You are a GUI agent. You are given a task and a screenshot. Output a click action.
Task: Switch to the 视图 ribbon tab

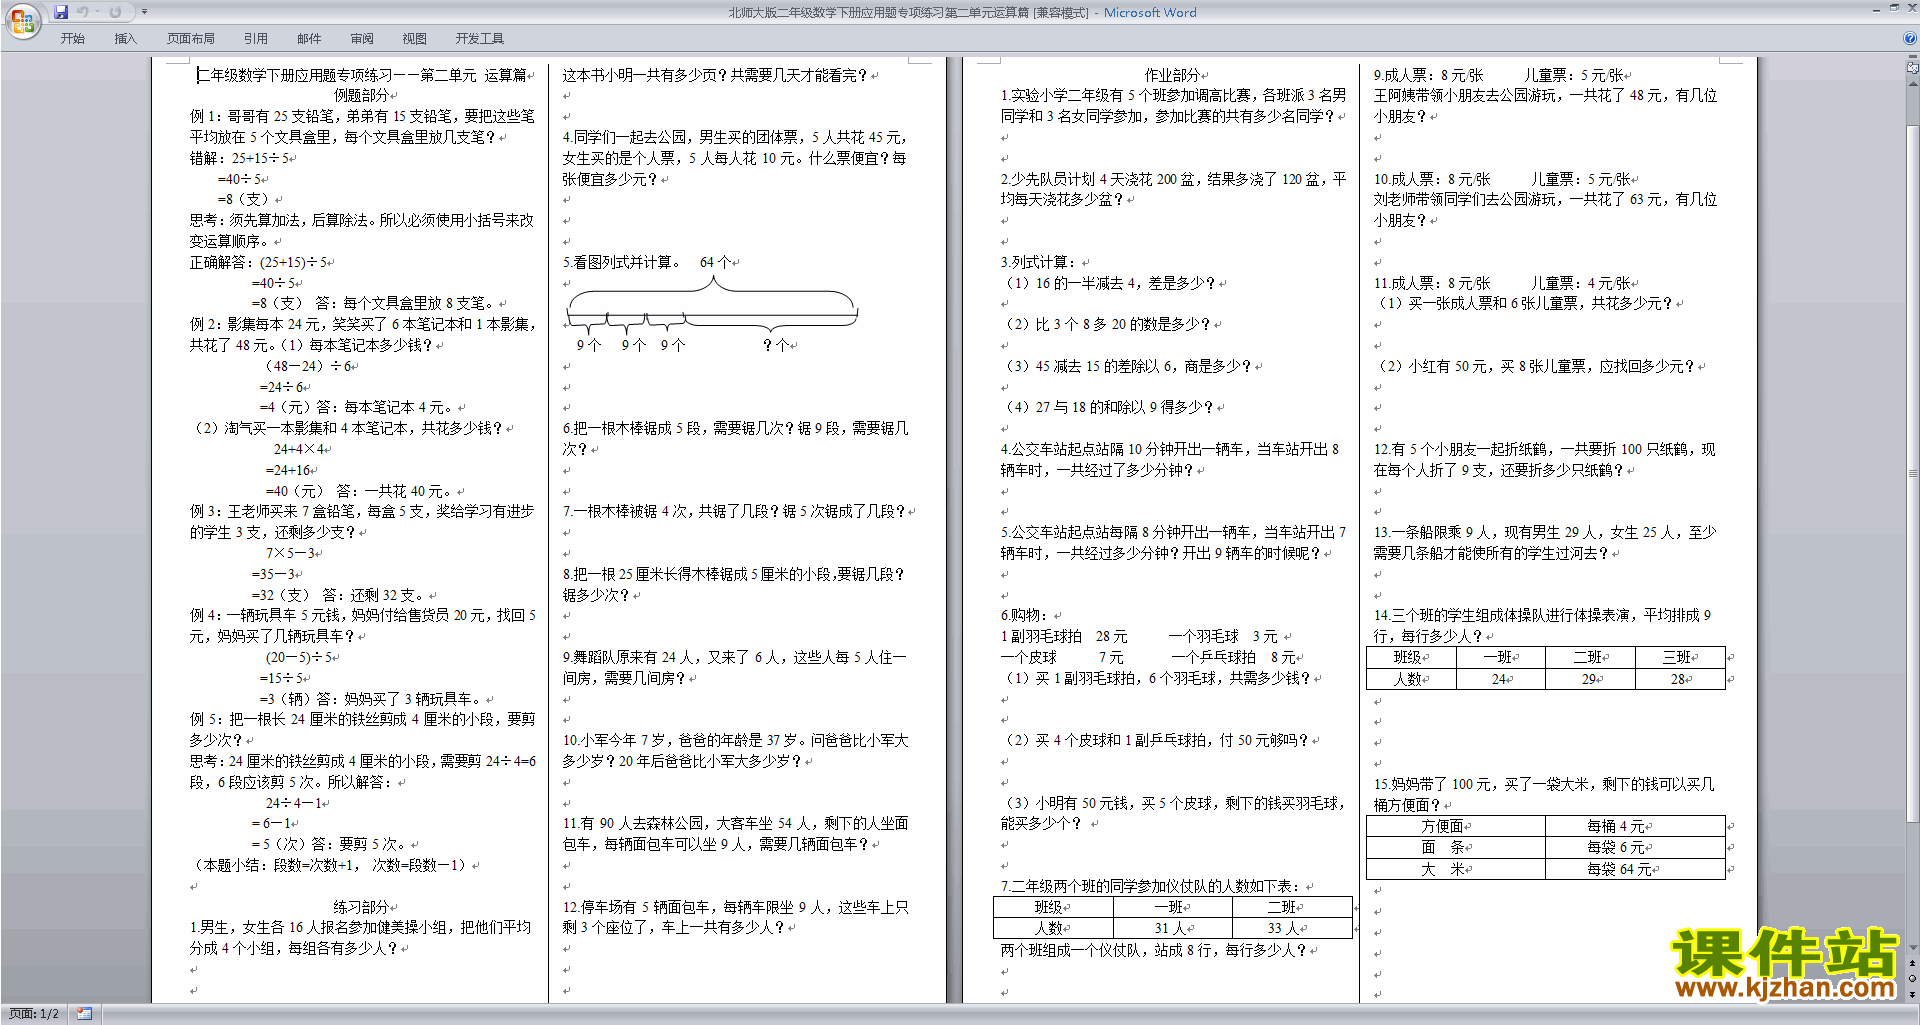tap(415, 39)
